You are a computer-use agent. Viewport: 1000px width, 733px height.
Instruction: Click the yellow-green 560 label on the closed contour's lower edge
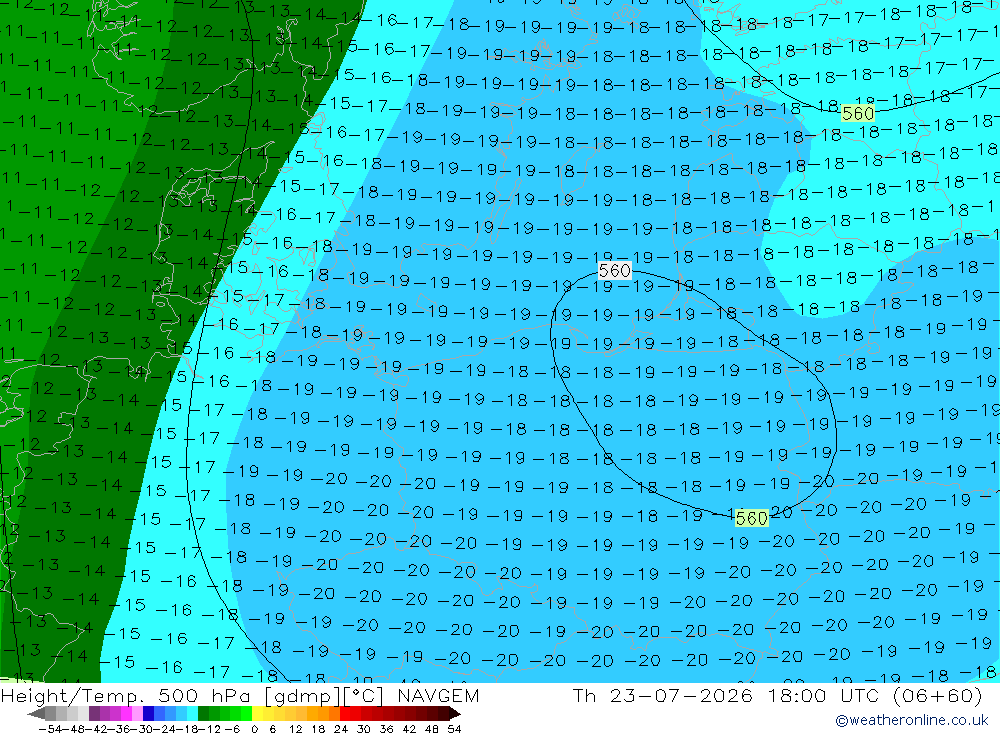pos(751,518)
